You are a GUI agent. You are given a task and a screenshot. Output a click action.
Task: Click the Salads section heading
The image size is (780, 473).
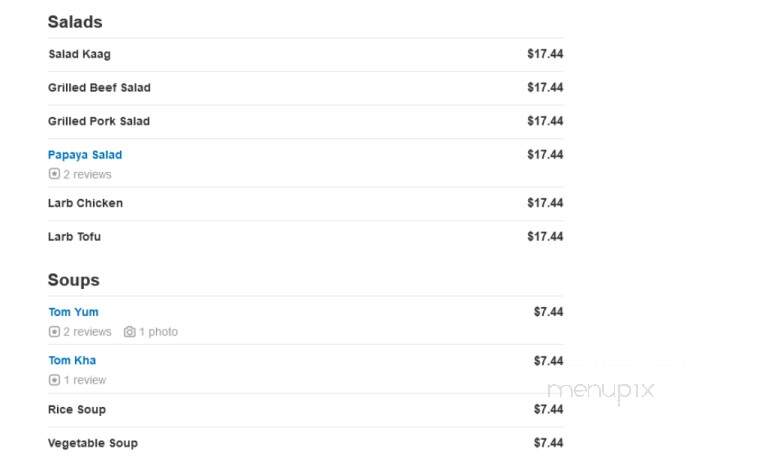point(75,22)
